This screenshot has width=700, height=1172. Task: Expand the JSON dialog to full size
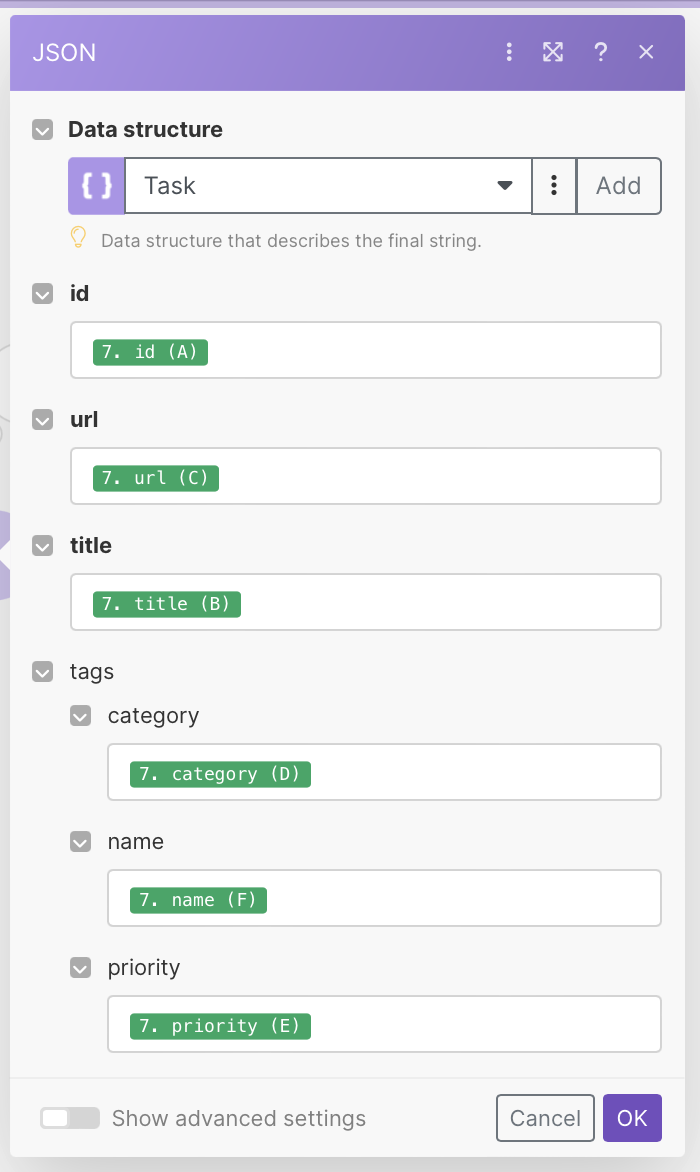click(x=553, y=52)
